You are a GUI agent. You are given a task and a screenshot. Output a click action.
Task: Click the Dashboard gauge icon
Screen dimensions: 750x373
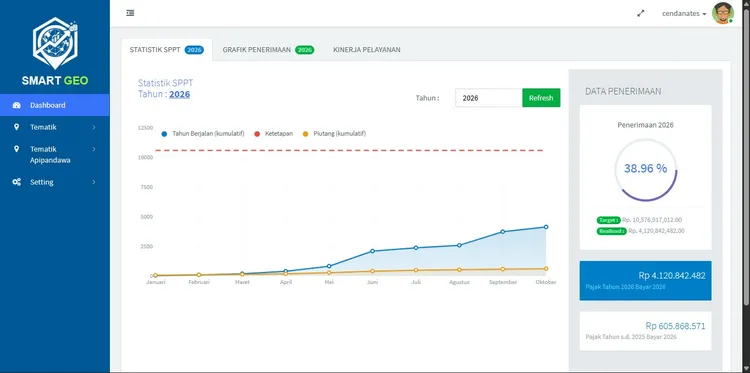(x=17, y=105)
